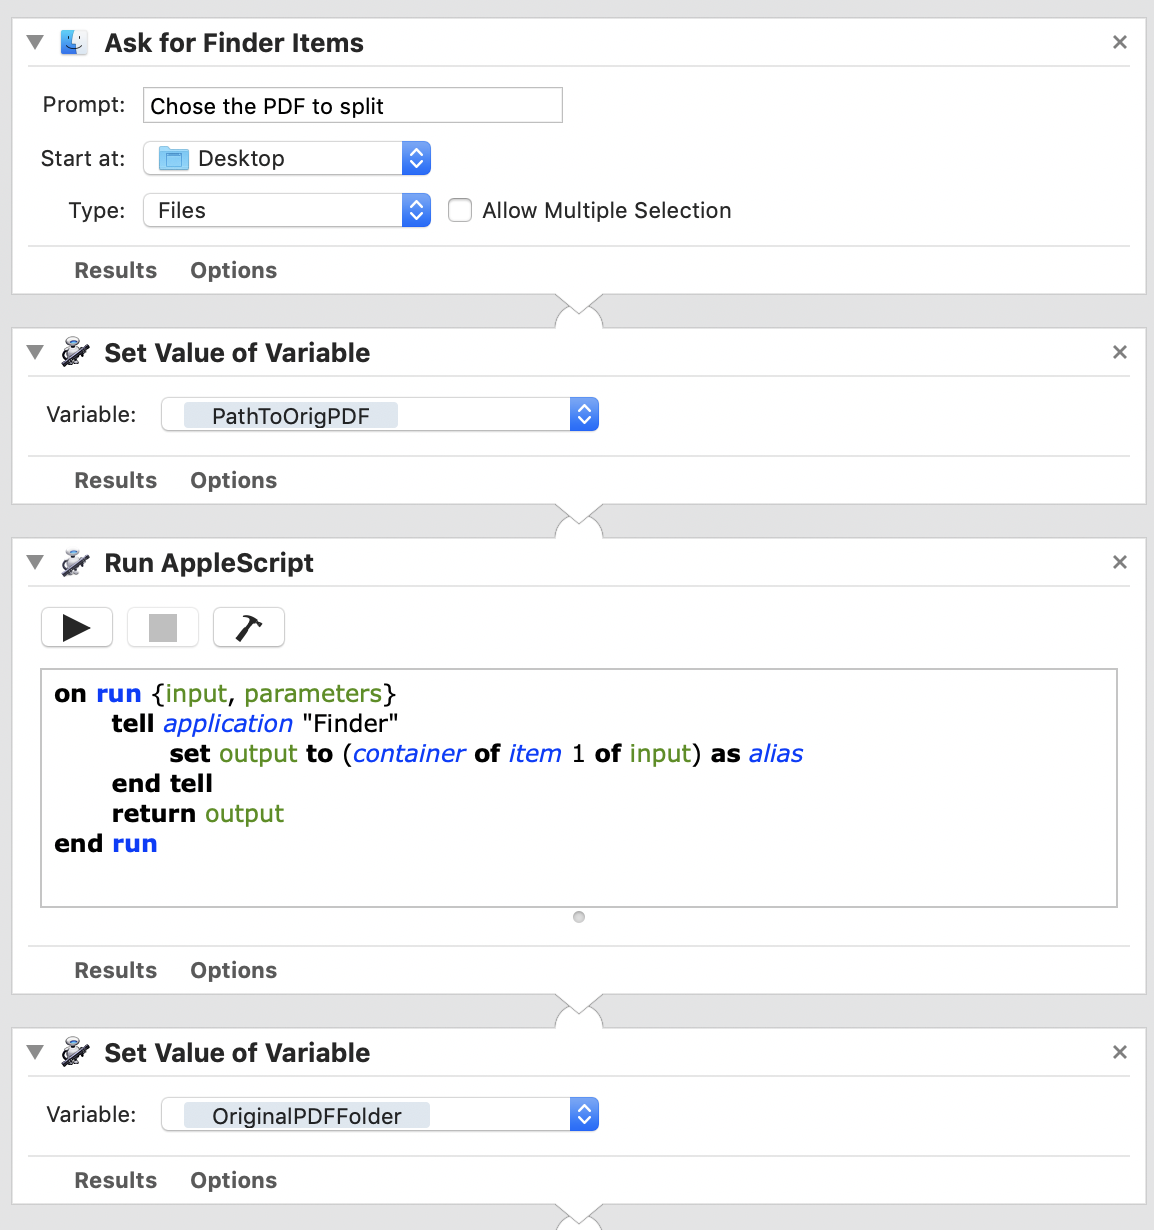Click the Prompt text field
This screenshot has width=1154, height=1230.
pos(352,106)
